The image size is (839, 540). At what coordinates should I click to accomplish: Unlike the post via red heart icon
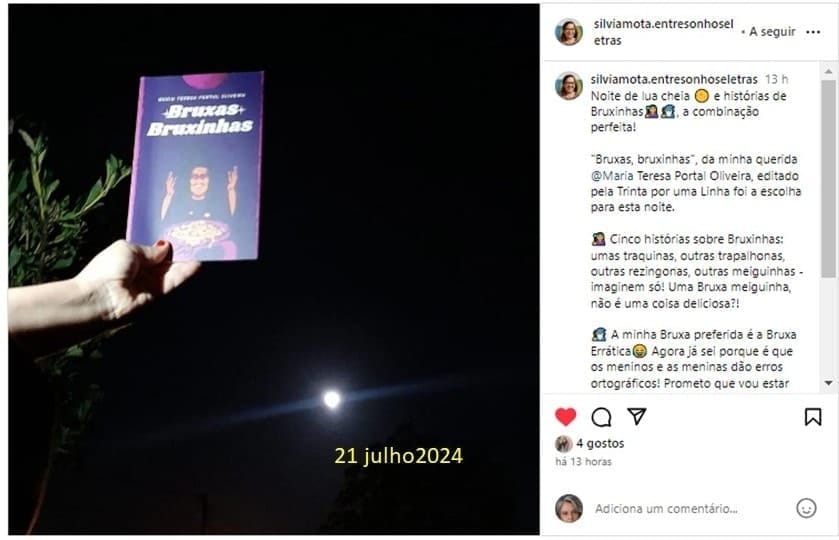coord(566,416)
